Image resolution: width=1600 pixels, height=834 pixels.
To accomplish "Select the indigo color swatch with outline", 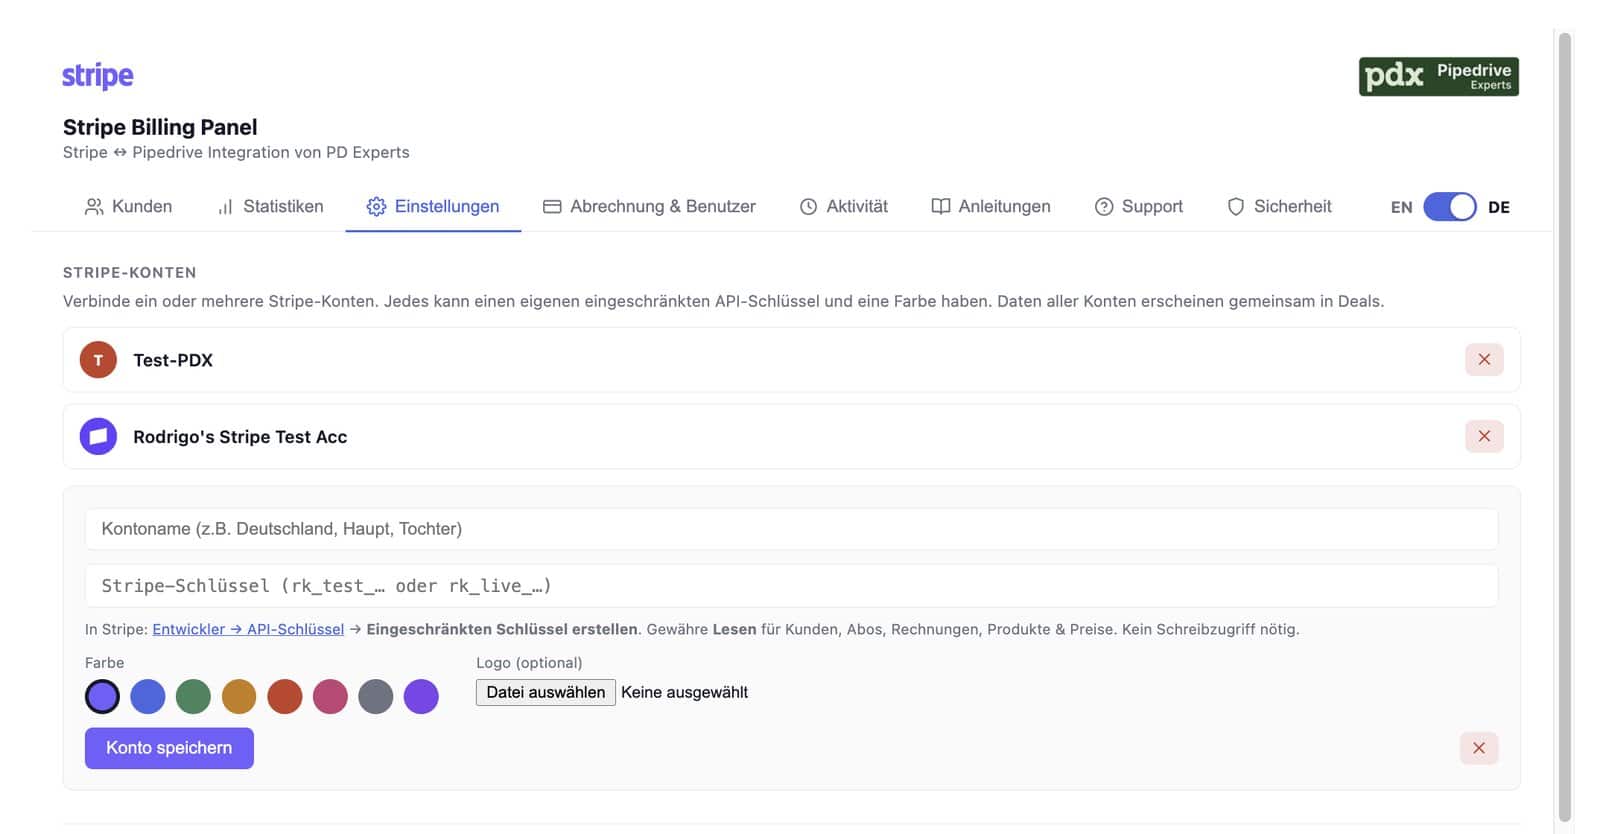I will coord(102,696).
